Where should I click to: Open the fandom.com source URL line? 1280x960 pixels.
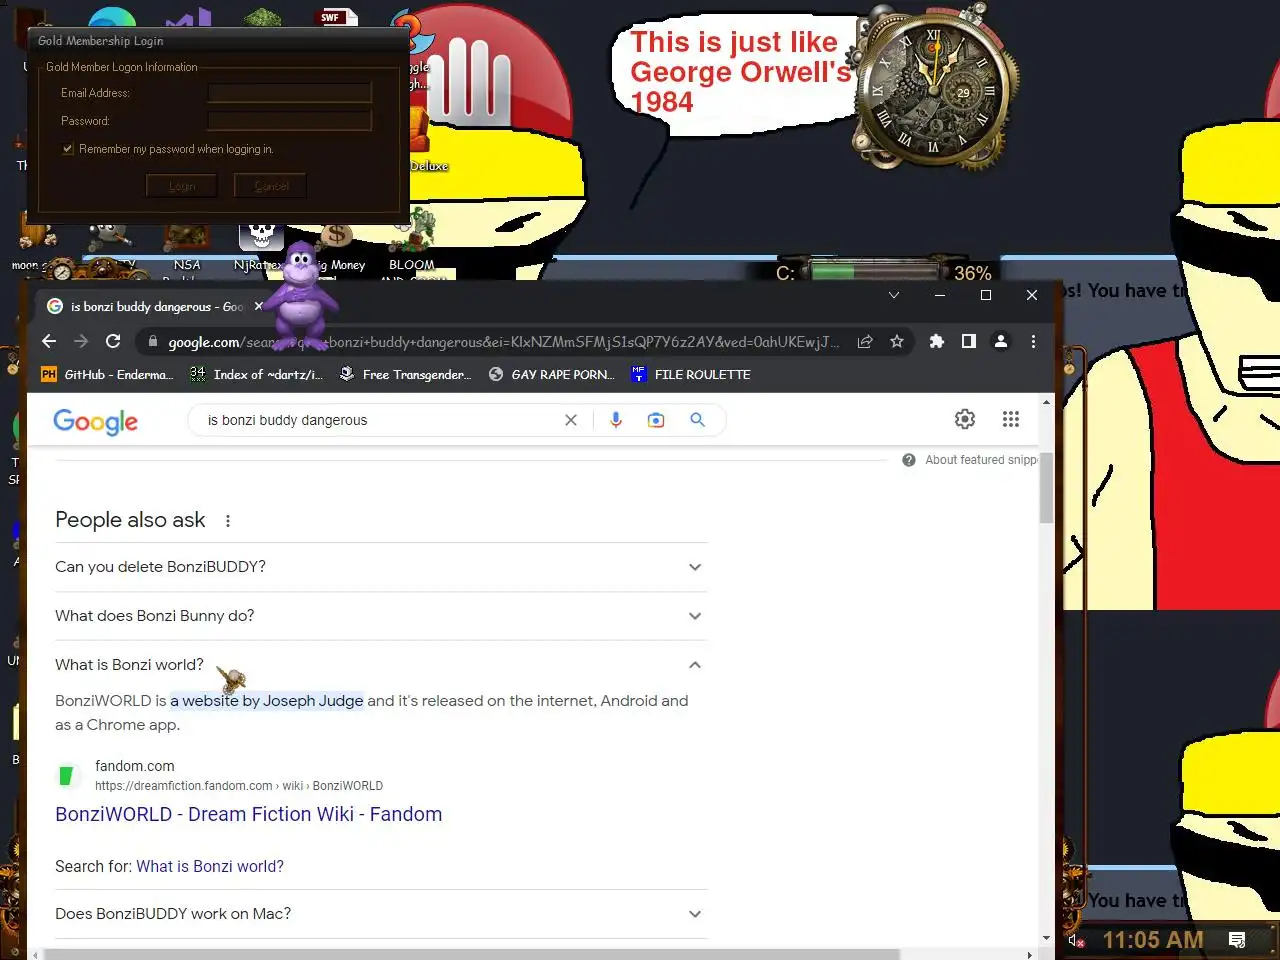tap(239, 786)
